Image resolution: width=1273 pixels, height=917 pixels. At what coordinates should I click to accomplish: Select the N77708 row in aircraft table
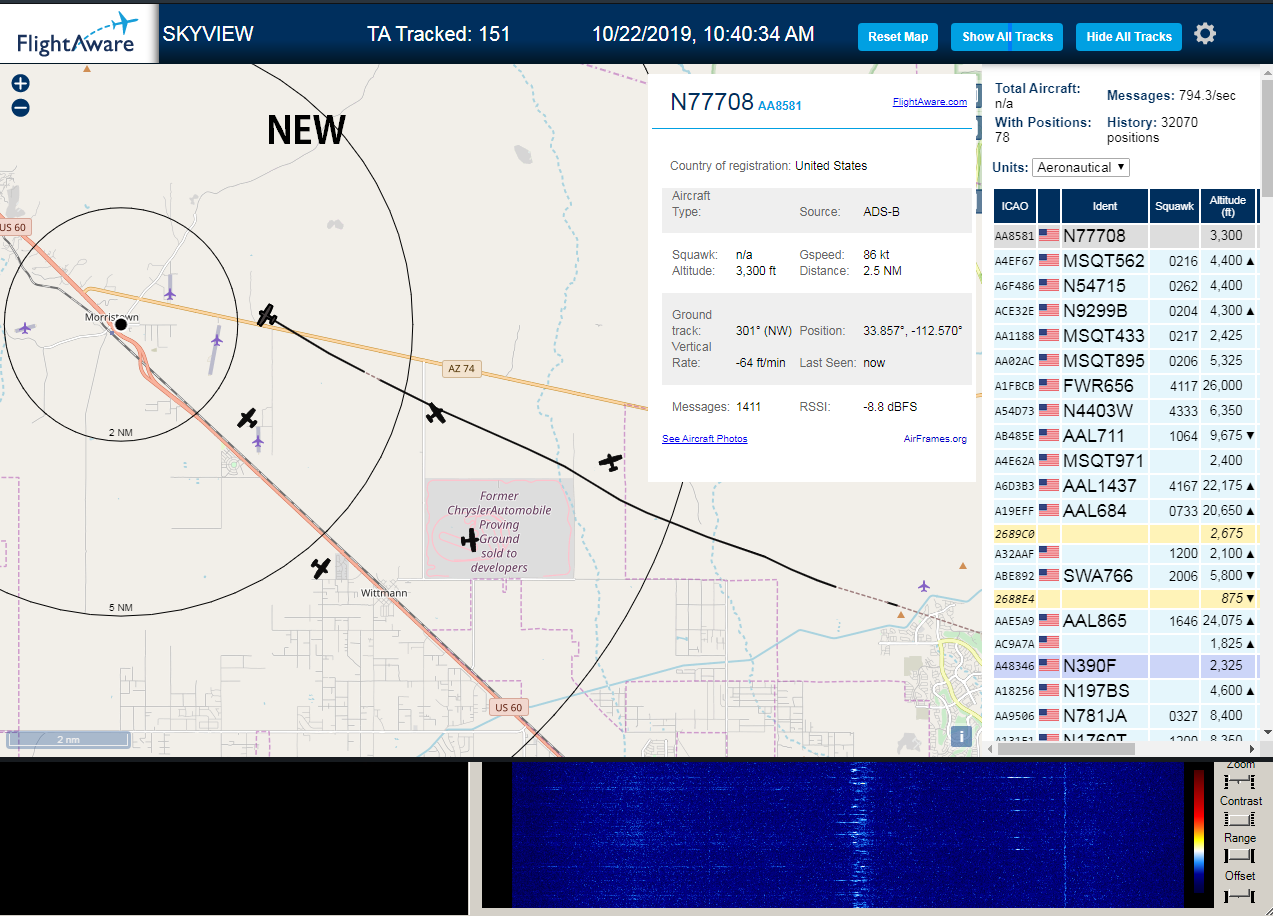[x=1125, y=236]
